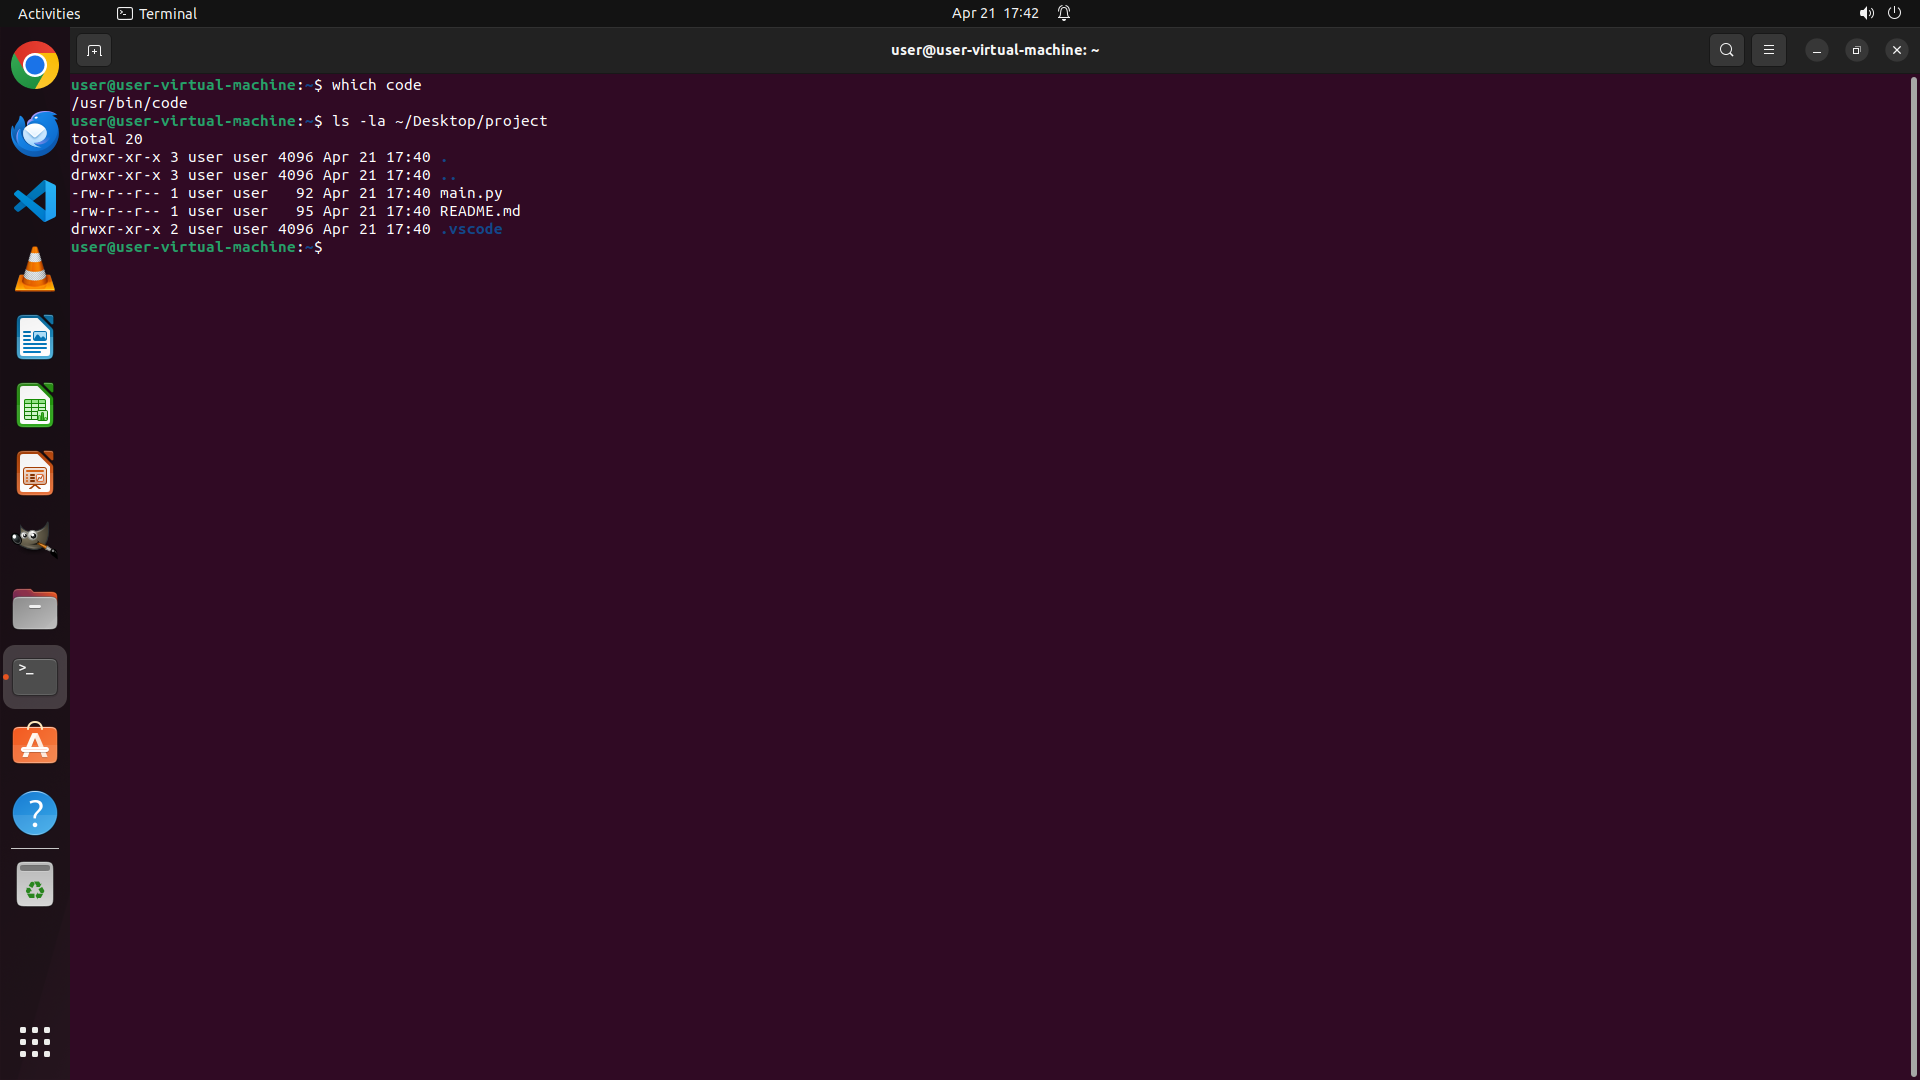The image size is (1920, 1080).
Task: Open the Help application
Action: [x=35, y=813]
